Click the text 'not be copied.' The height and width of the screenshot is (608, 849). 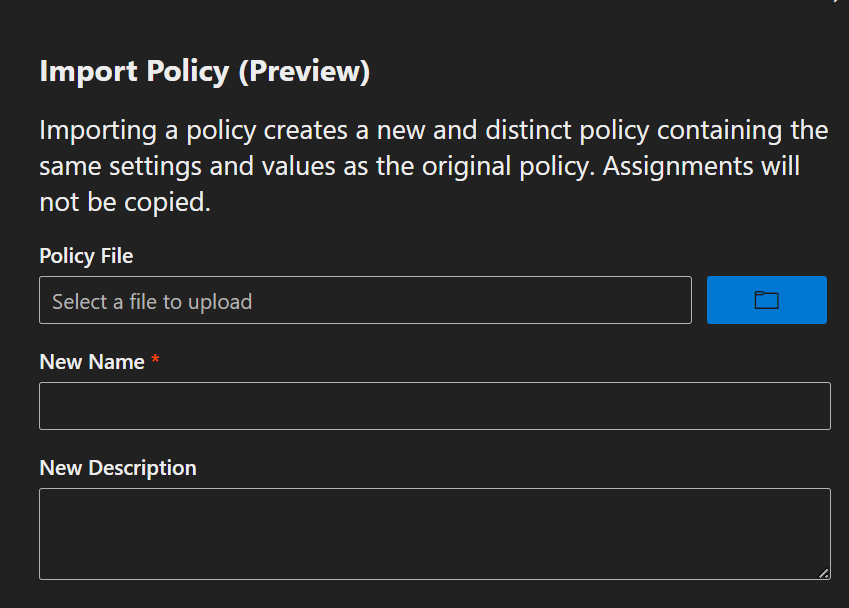(x=125, y=202)
